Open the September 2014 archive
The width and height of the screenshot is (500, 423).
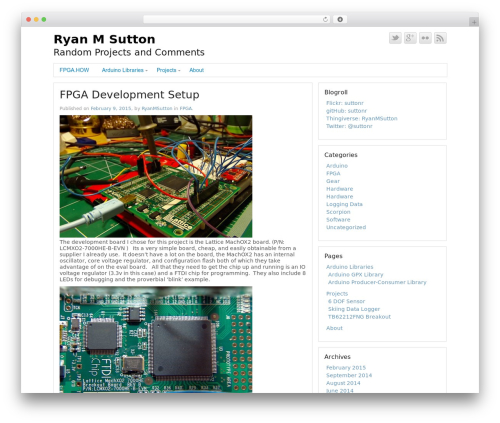coord(349,375)
